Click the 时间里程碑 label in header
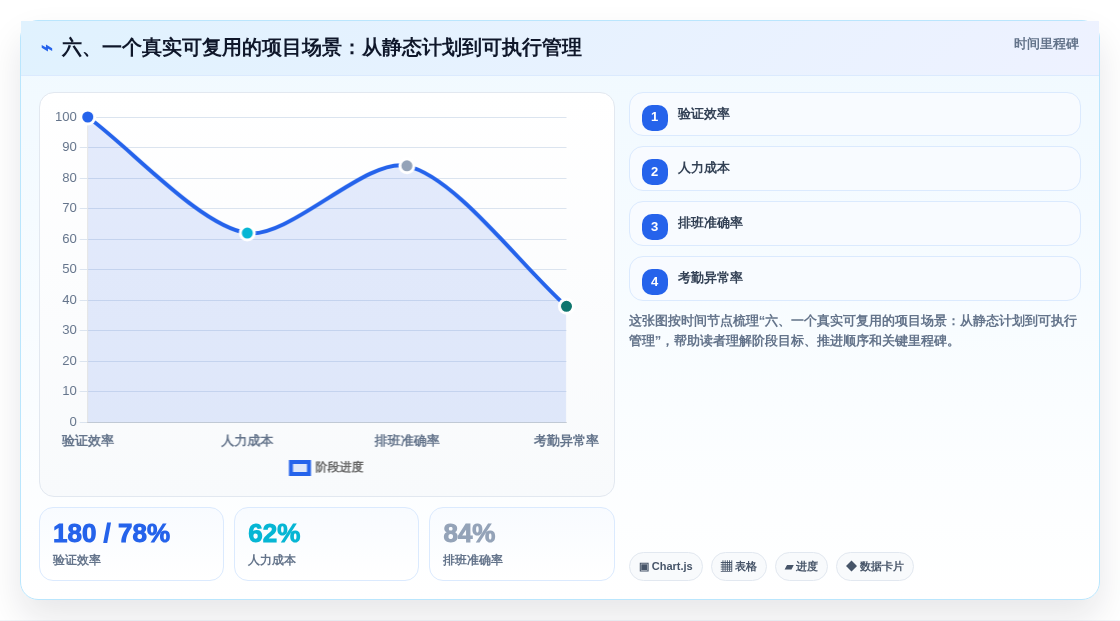 (x=1046, y=44)
